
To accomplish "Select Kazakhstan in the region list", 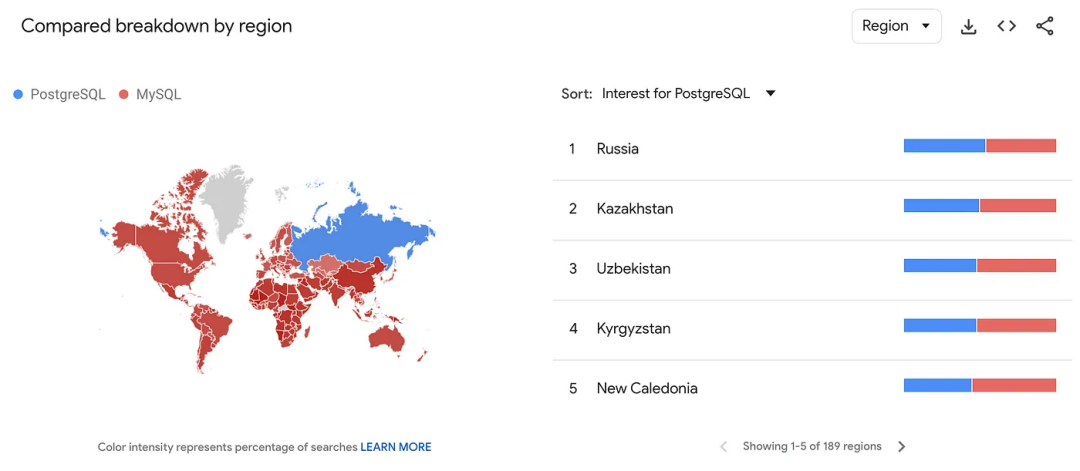I will [x=634, y=209].
